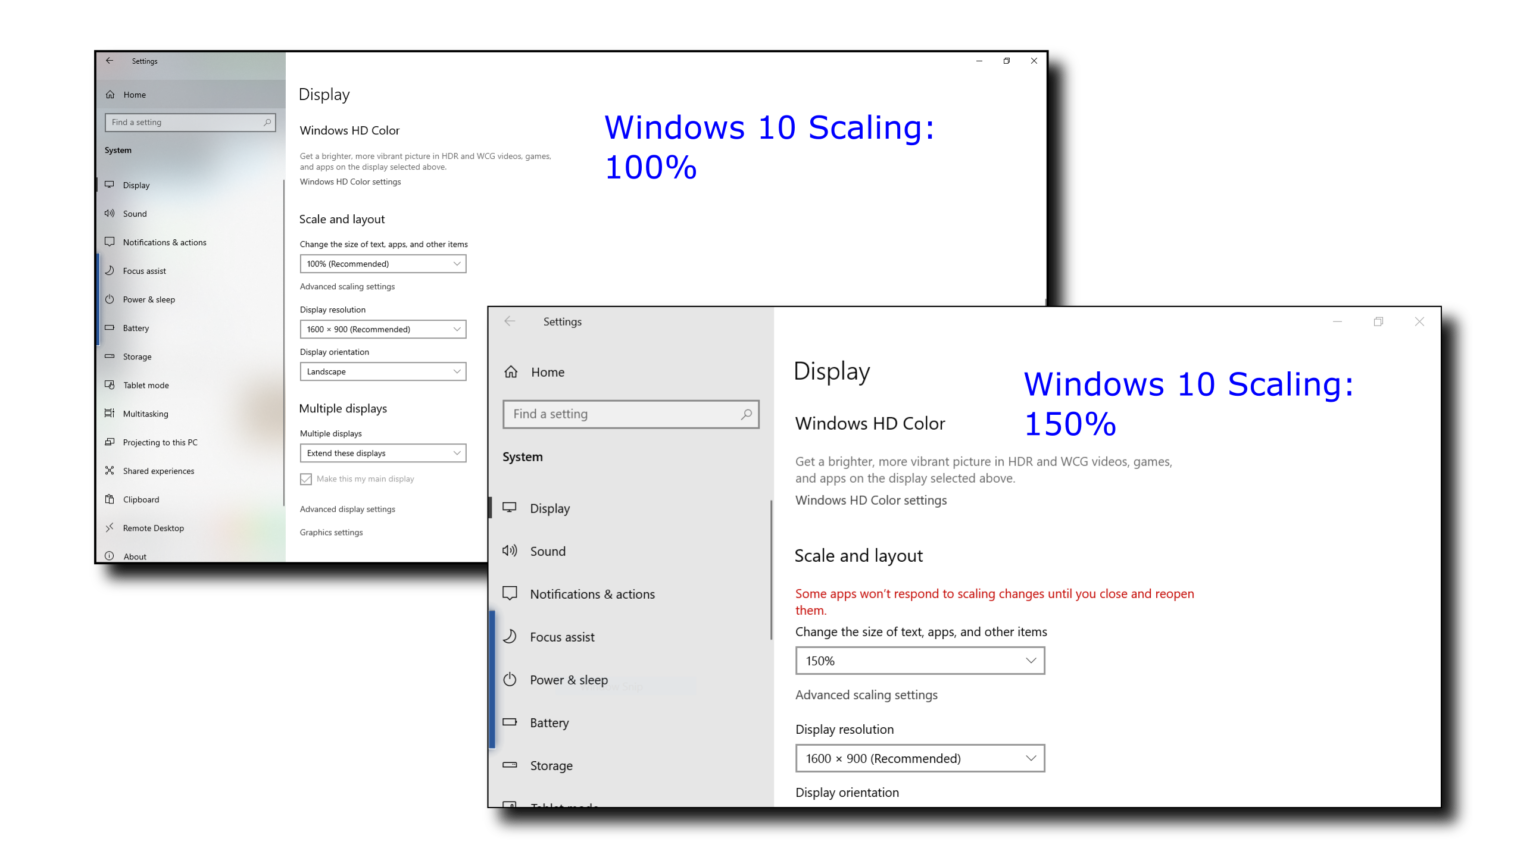Open Battery settings from the sidebar

point(549,722)
